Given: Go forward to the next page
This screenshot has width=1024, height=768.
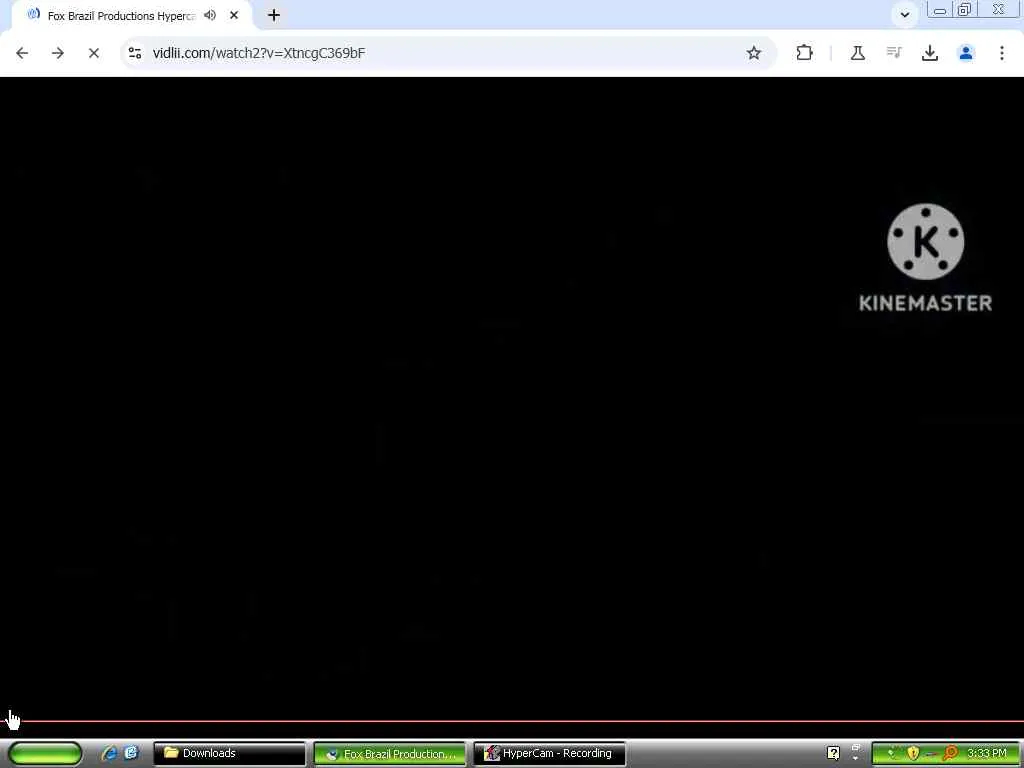Looking at the screenshot, I should [x=58, y=53].
